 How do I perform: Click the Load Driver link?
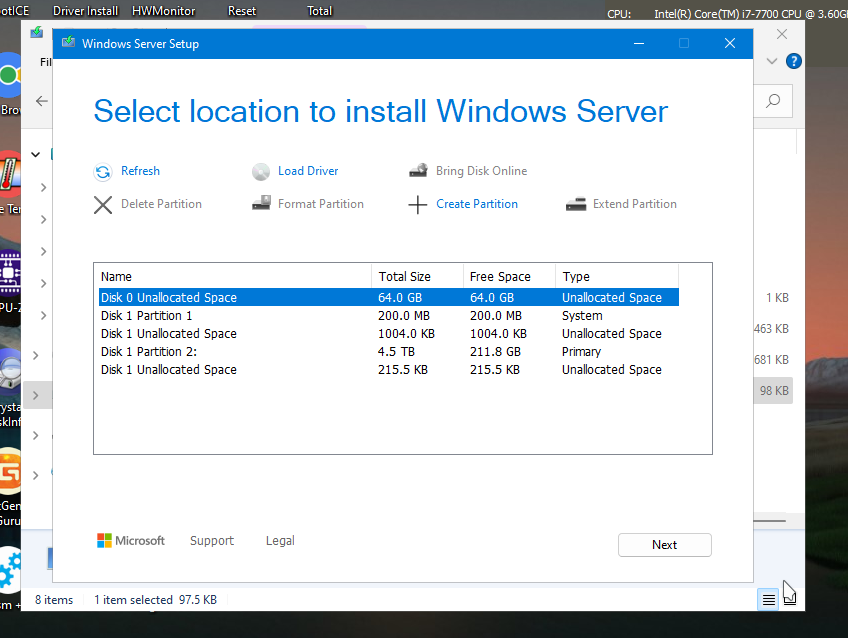pyautogui.click(x=308, y=171)
